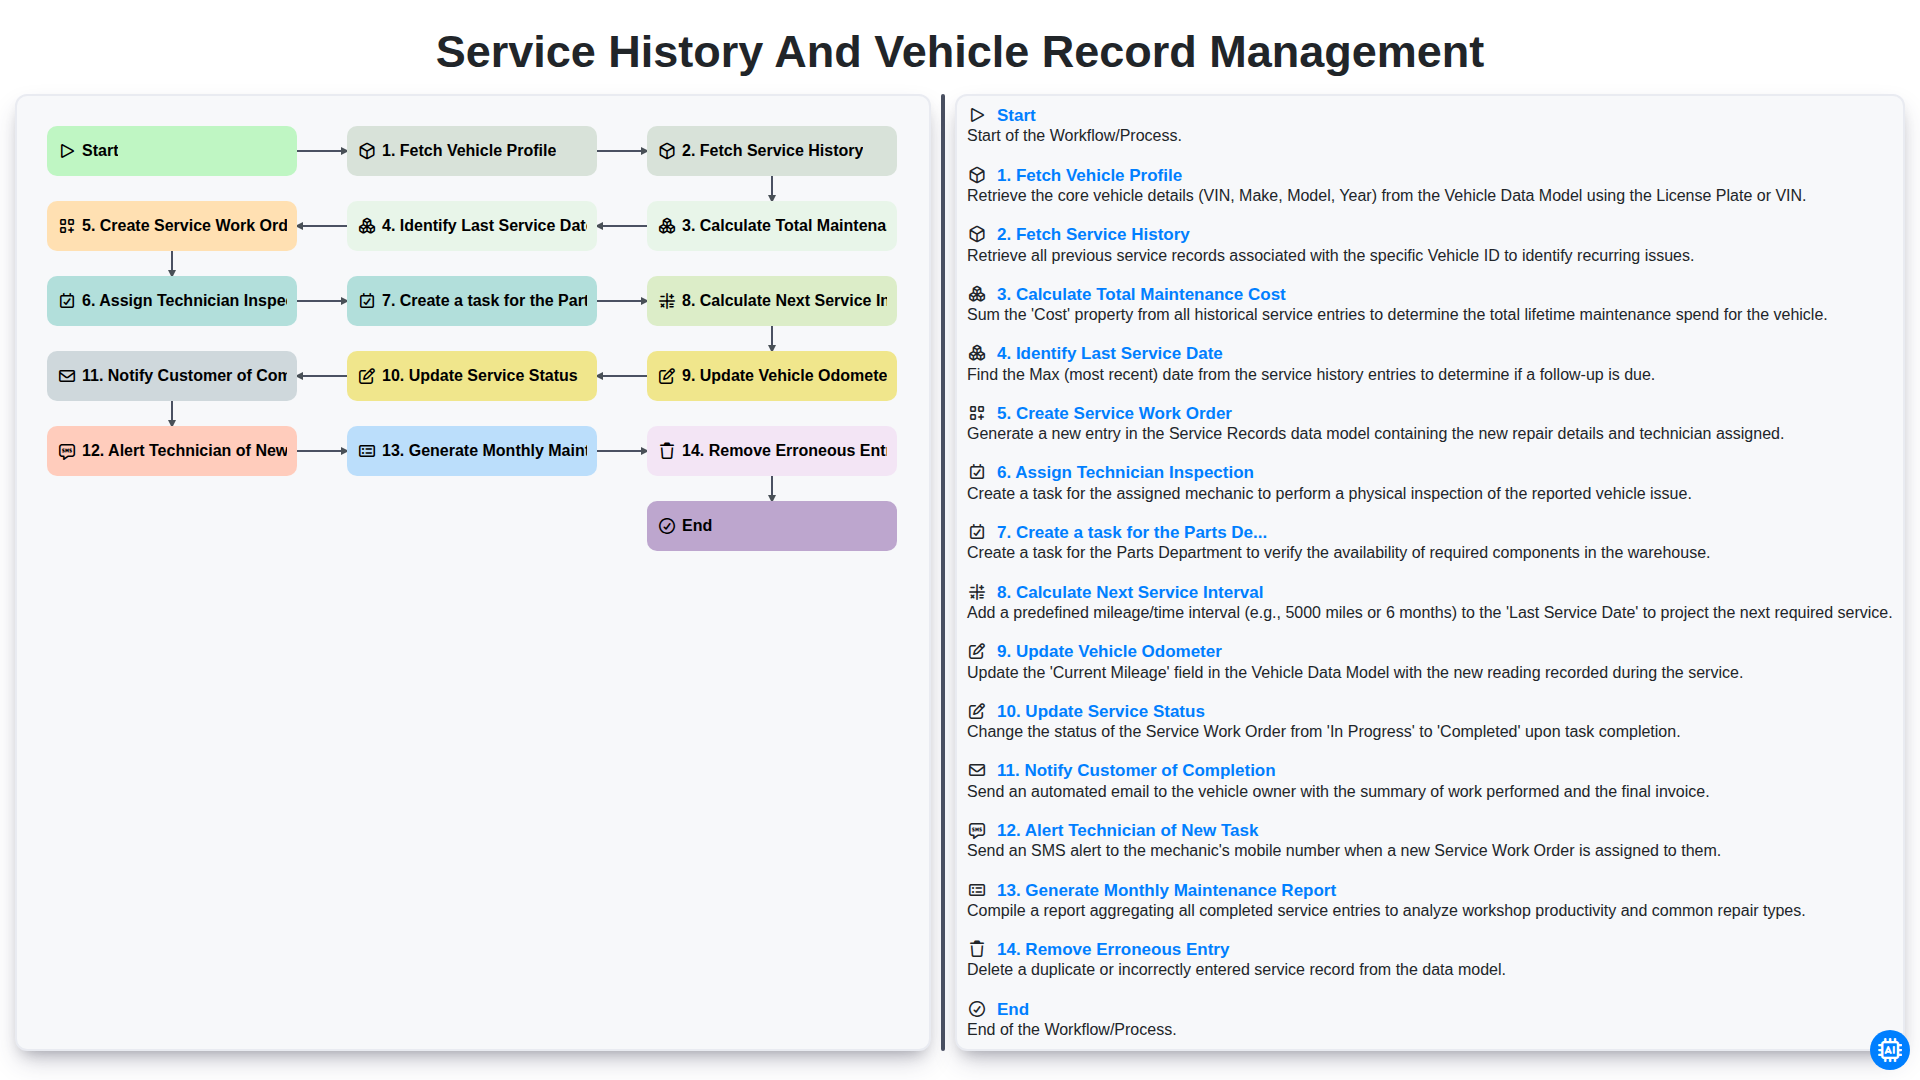
Task: Open the 7. Create a task for the Parts De... link
Action: point(1132,532)
